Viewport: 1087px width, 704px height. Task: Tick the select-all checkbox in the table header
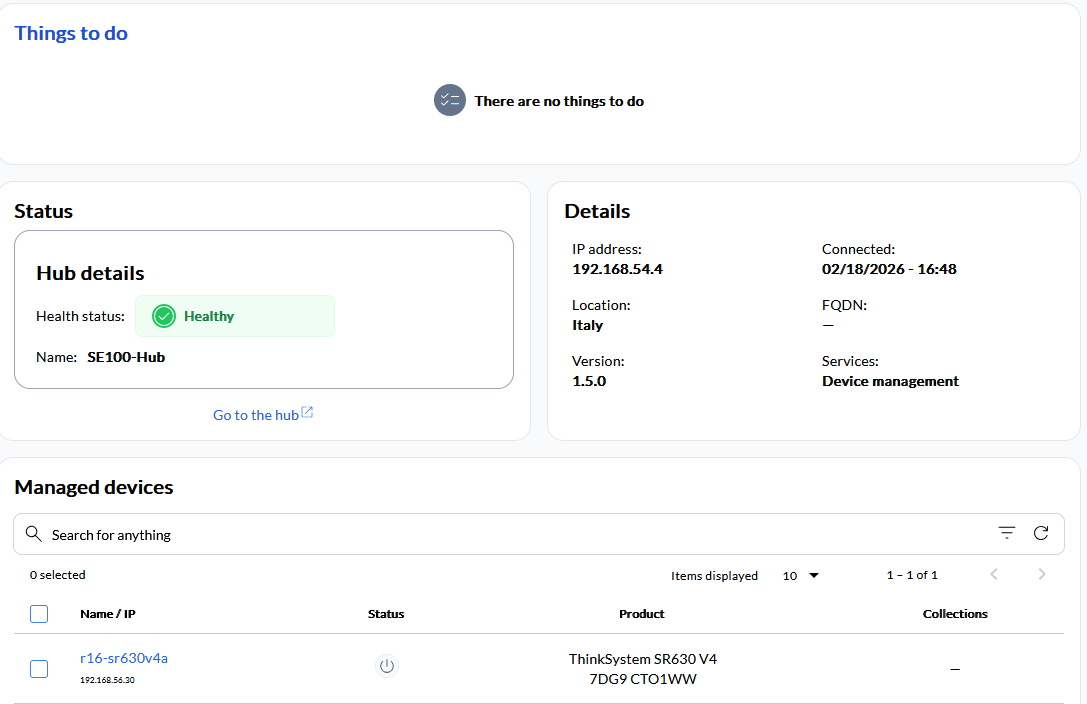[39, 614]
